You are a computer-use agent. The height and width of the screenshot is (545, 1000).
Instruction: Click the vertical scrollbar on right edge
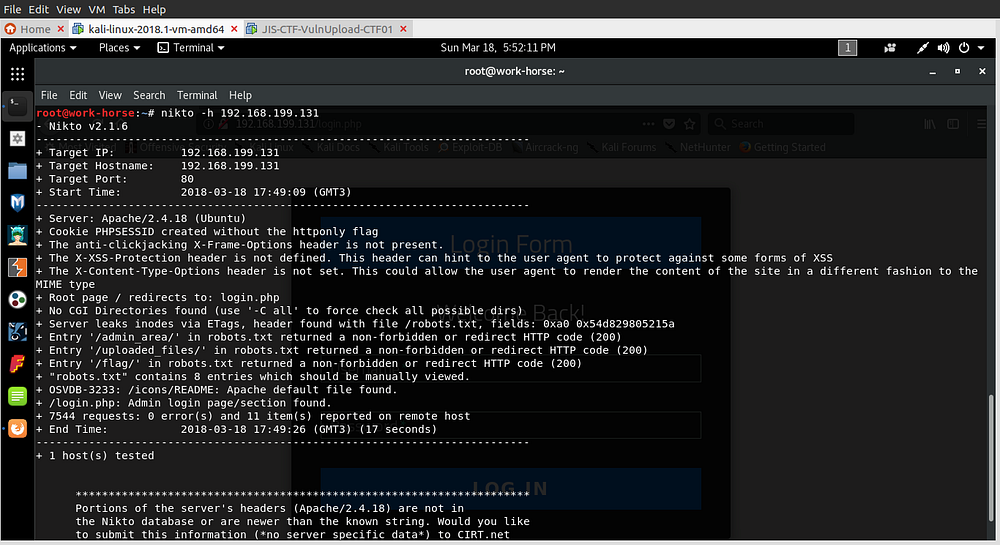pos(992,420)
